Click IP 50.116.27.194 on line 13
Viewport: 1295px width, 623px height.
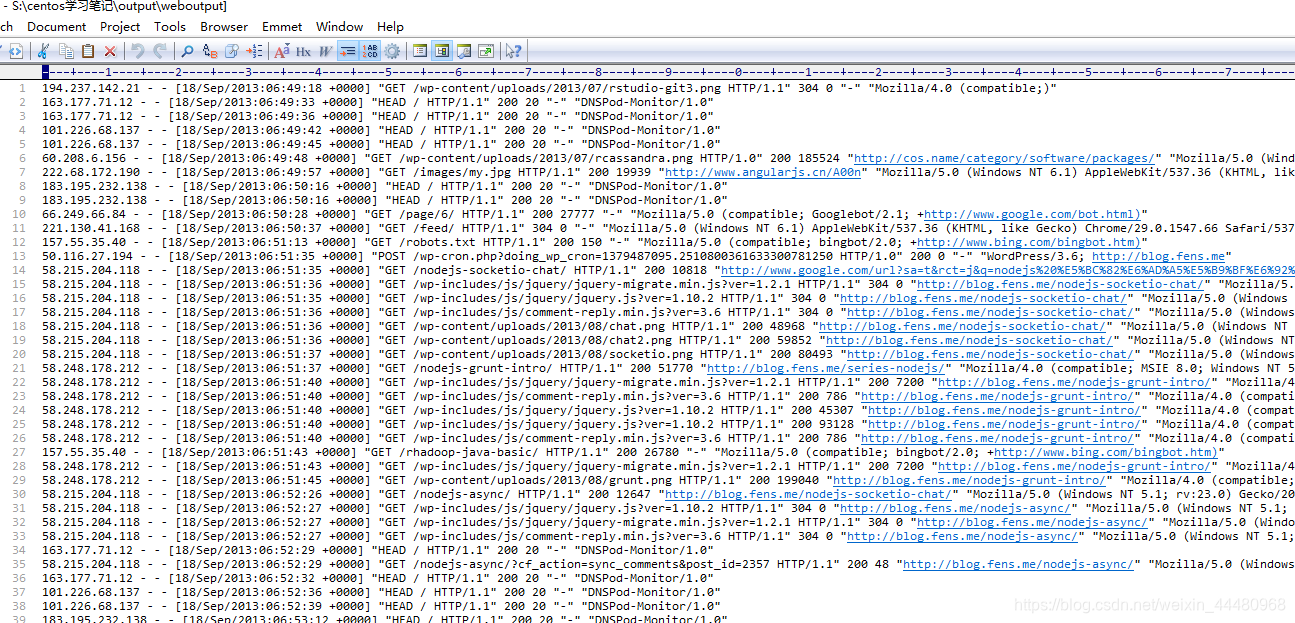pos(88,256)
